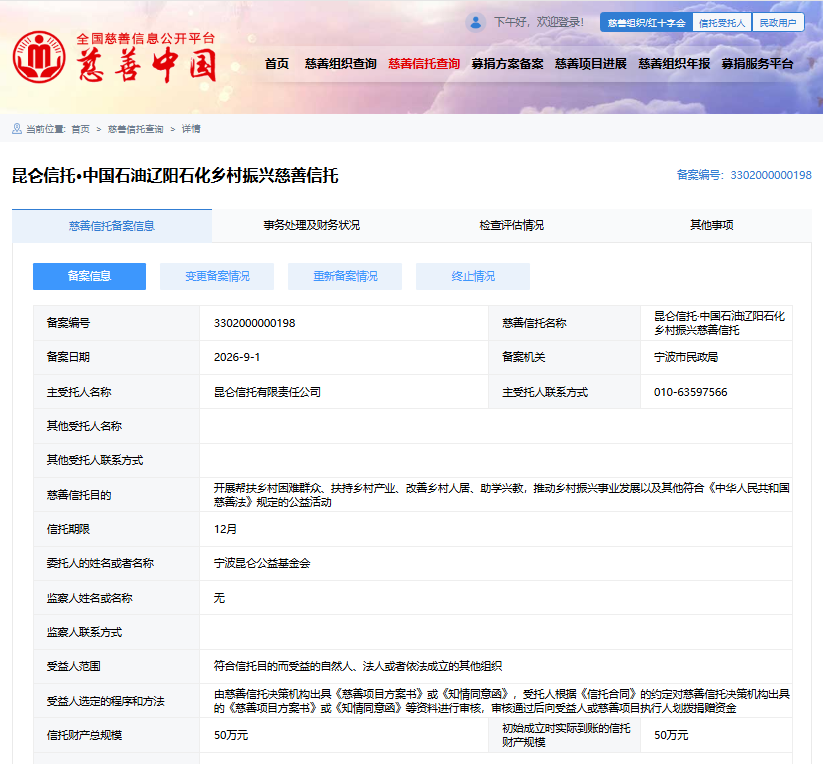The image size is (823, 764).
Task: Click the 监察人联系方式 label
Action: (x=85, y=632)
